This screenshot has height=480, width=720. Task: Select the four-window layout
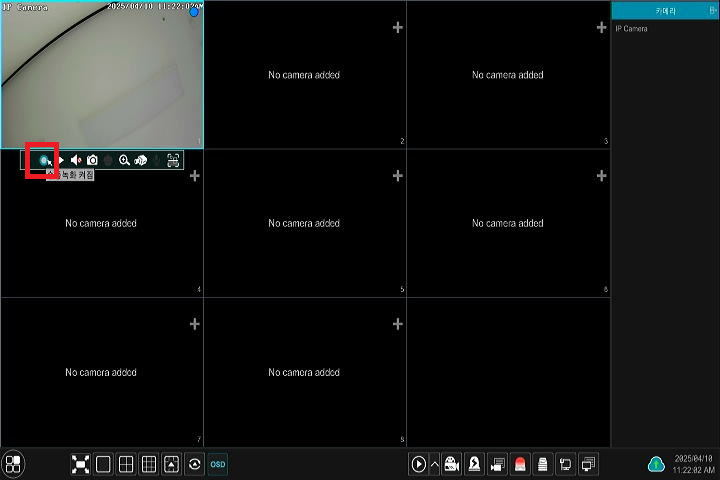click(x=126, y=464)
